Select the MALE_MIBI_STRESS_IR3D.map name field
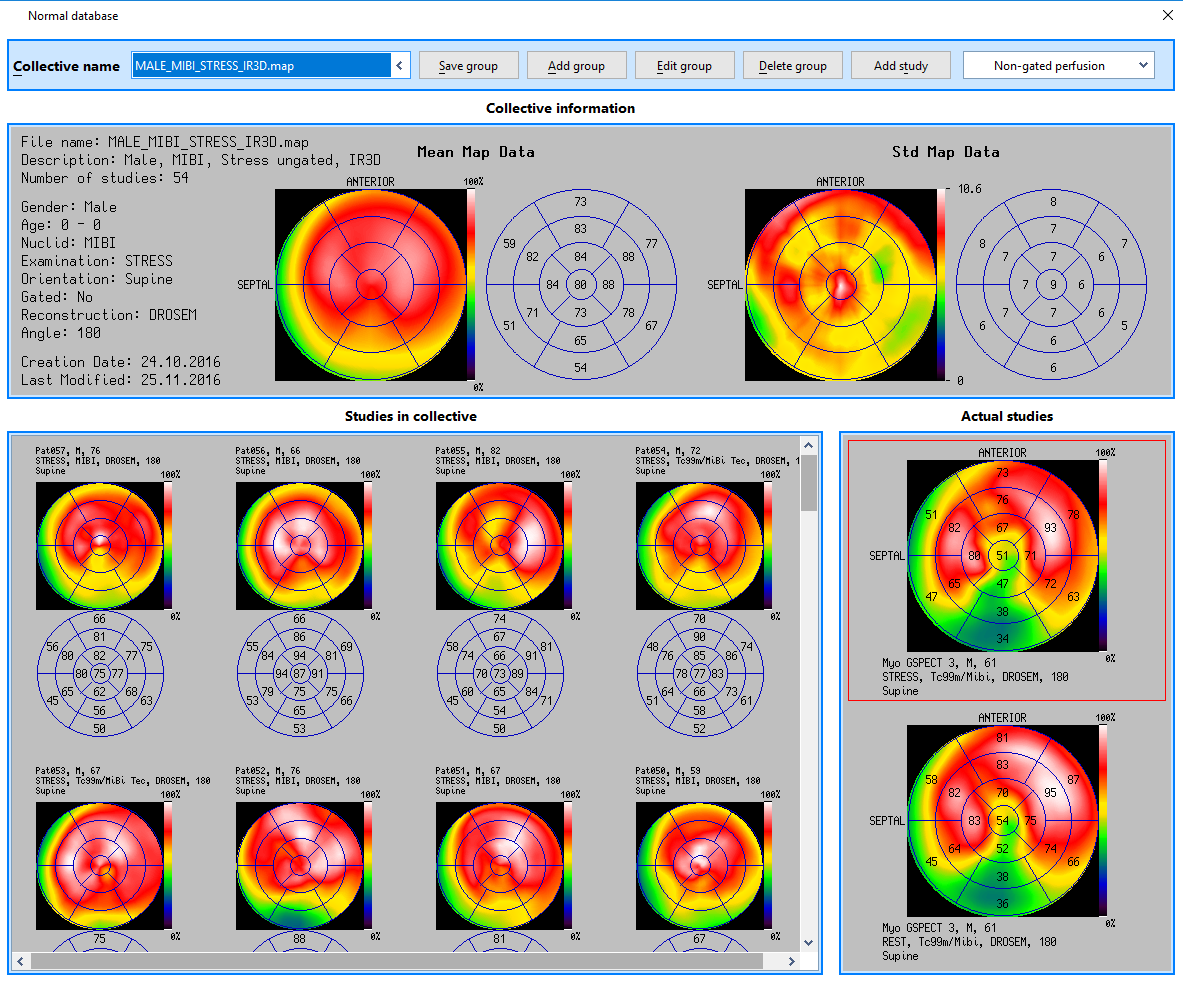 [x=260, y=66]
